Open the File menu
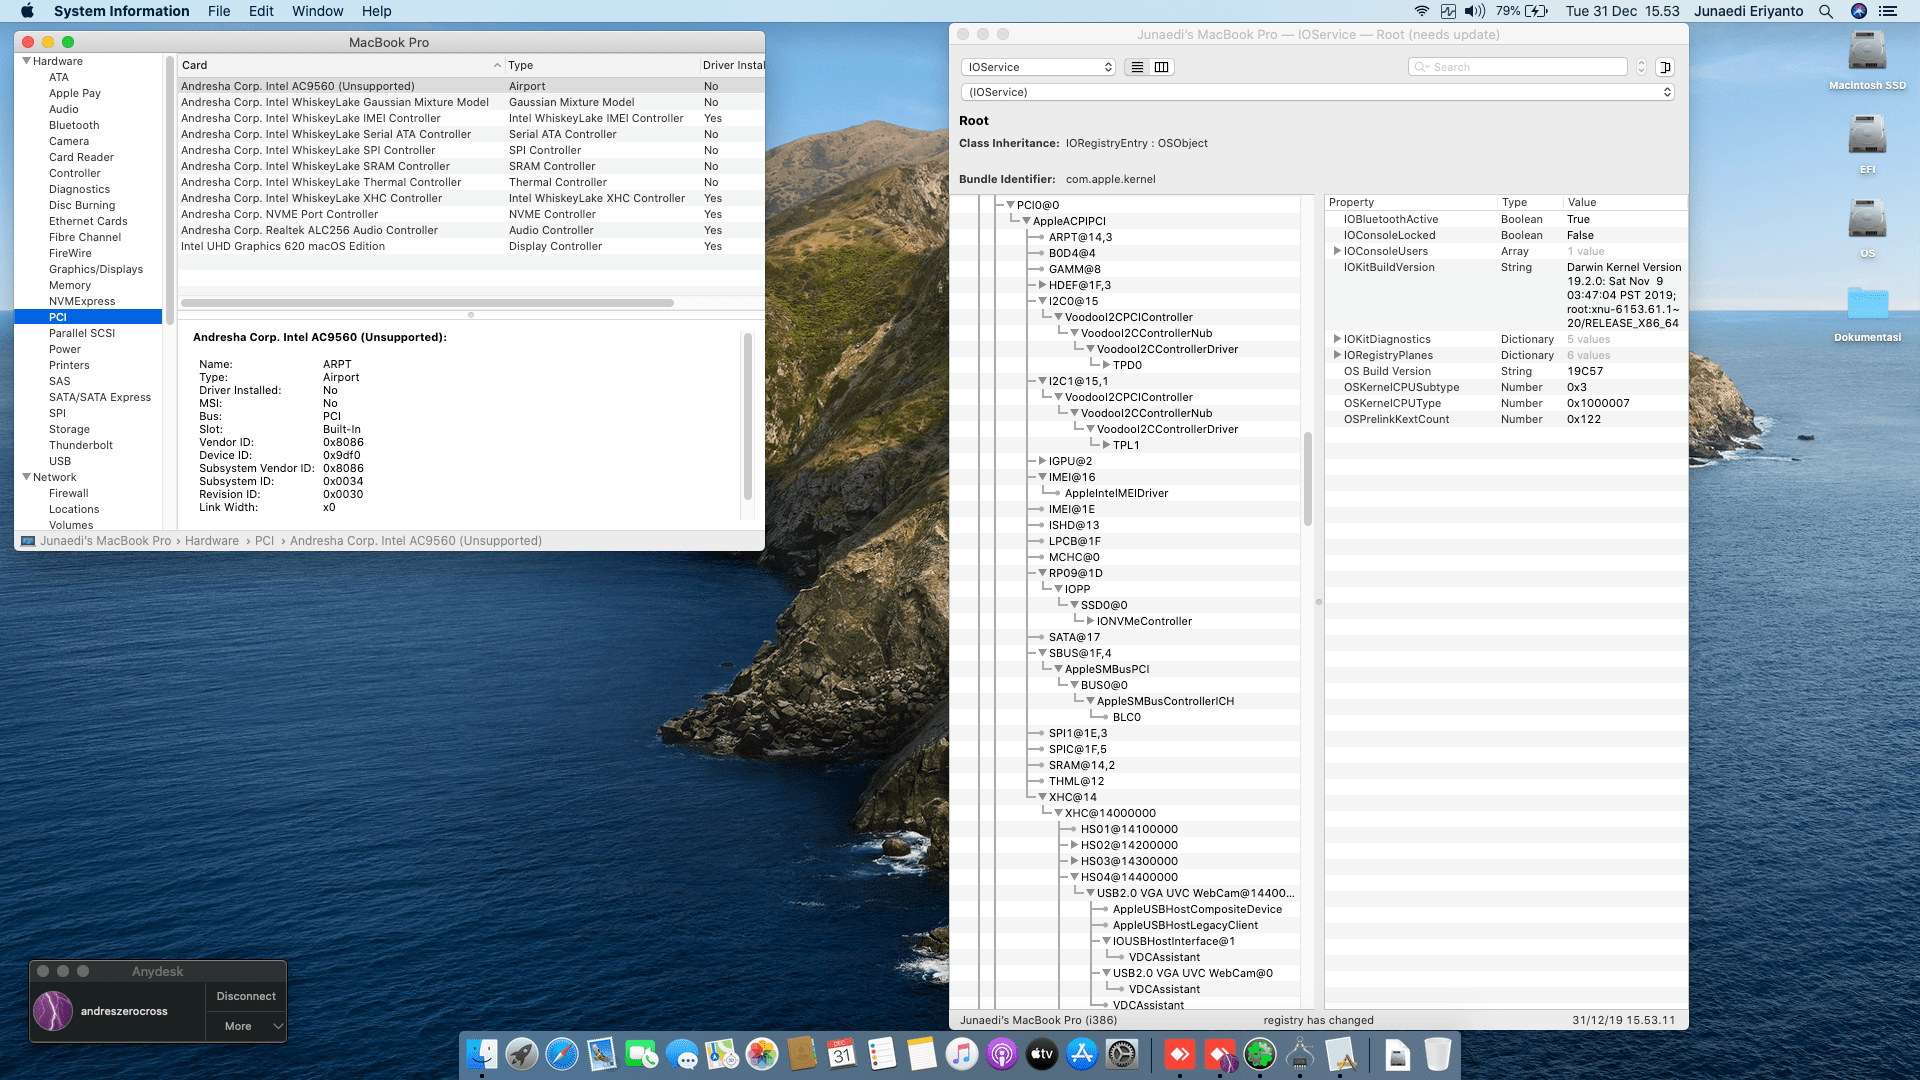This screenshot has height=1080, width=1920. (218, 11)
